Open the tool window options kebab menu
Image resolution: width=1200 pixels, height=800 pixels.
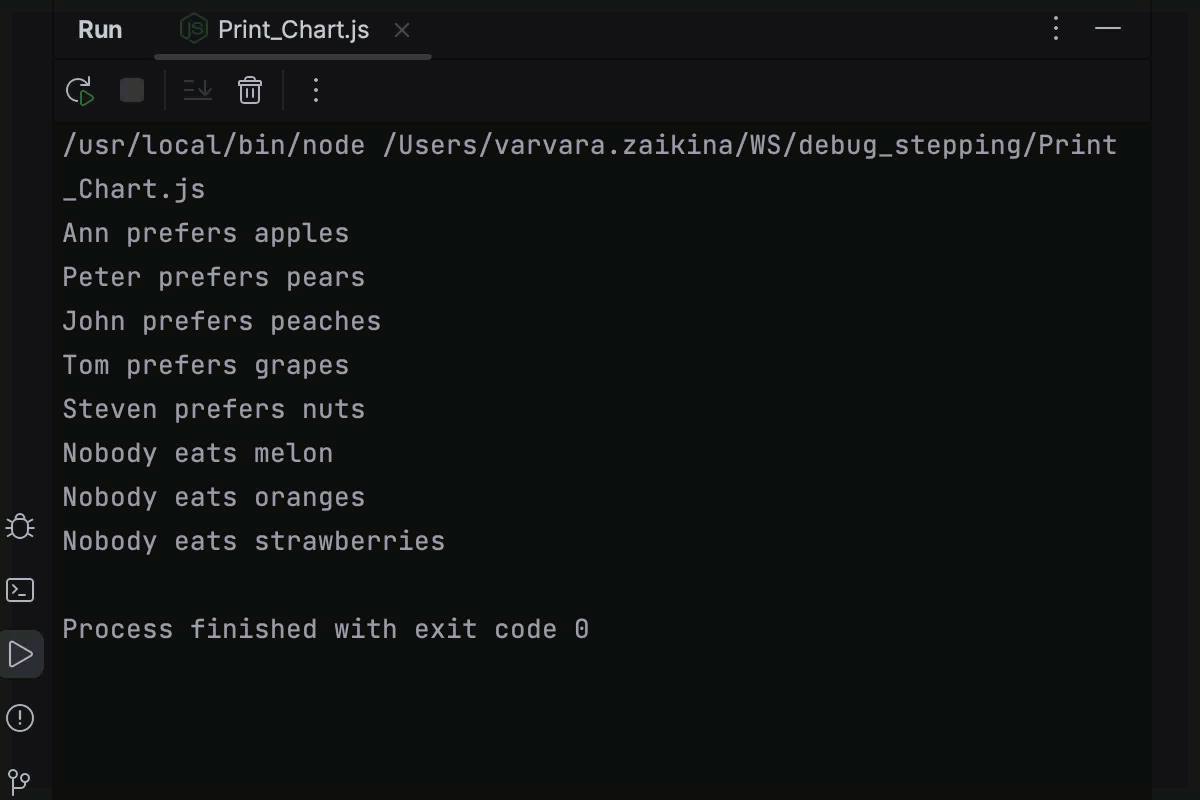(1055, 29)
